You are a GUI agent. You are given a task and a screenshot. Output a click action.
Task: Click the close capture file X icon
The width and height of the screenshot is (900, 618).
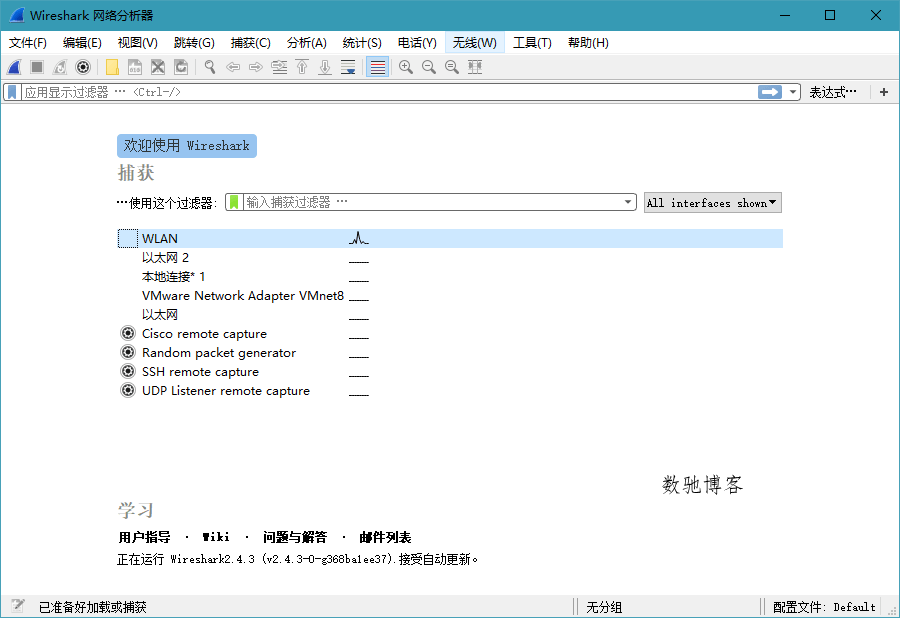point(158,67)
